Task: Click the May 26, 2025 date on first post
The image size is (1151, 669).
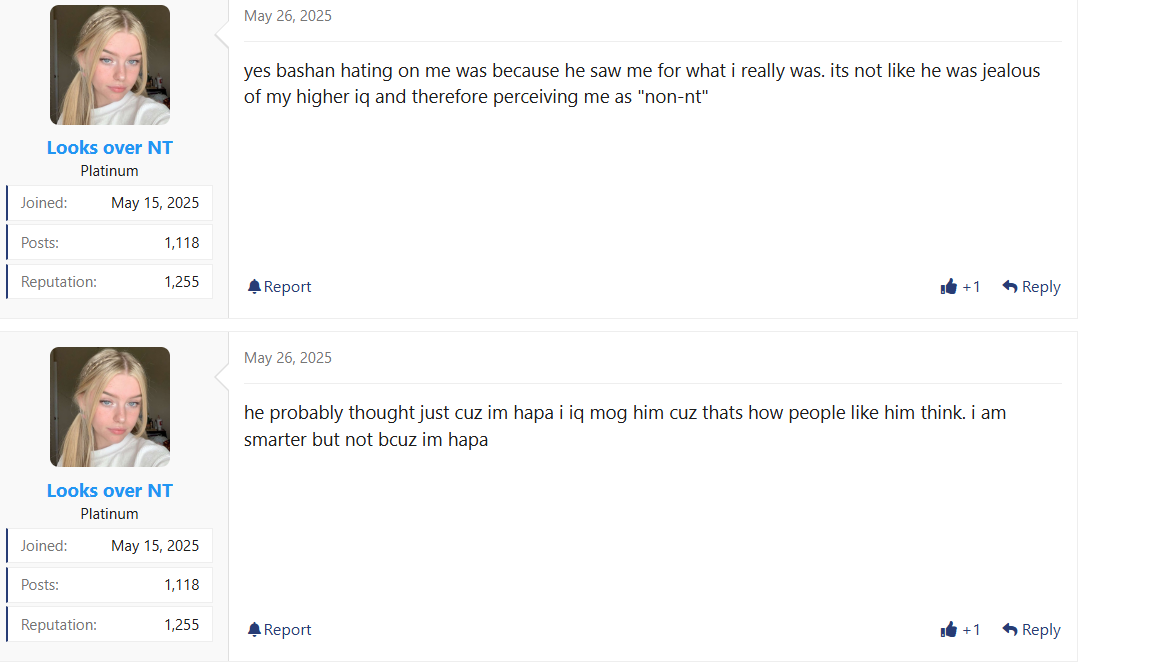Action: (x=288, y=16)
